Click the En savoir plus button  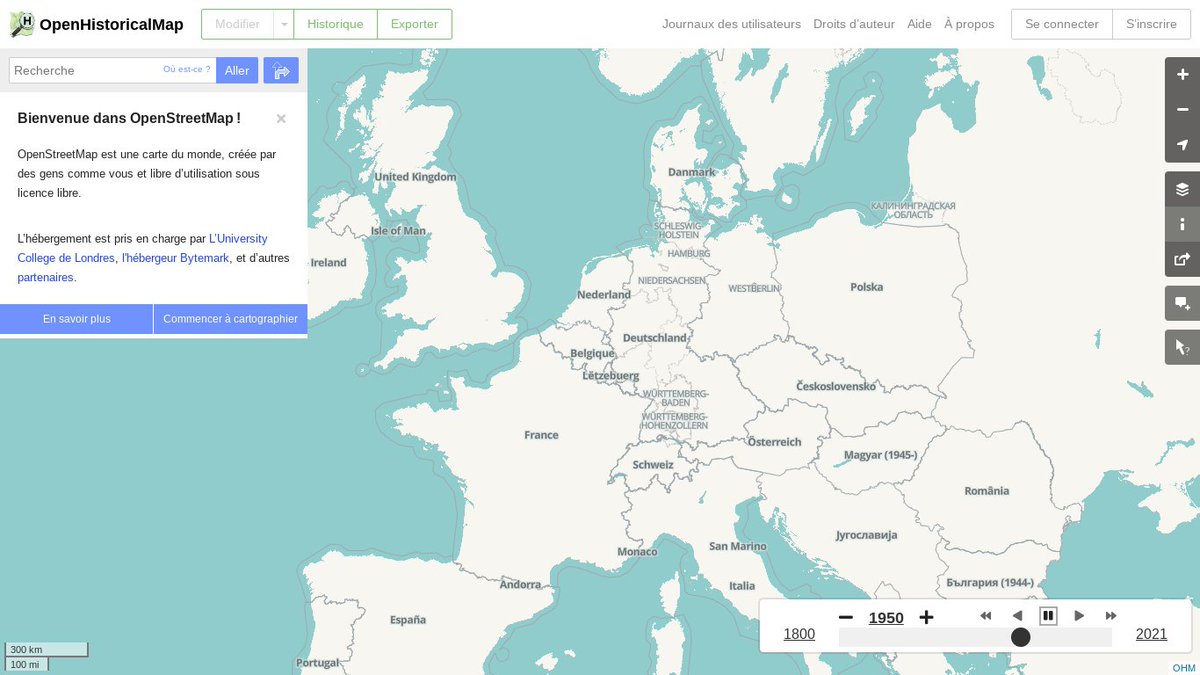click(x=76, y=319)
